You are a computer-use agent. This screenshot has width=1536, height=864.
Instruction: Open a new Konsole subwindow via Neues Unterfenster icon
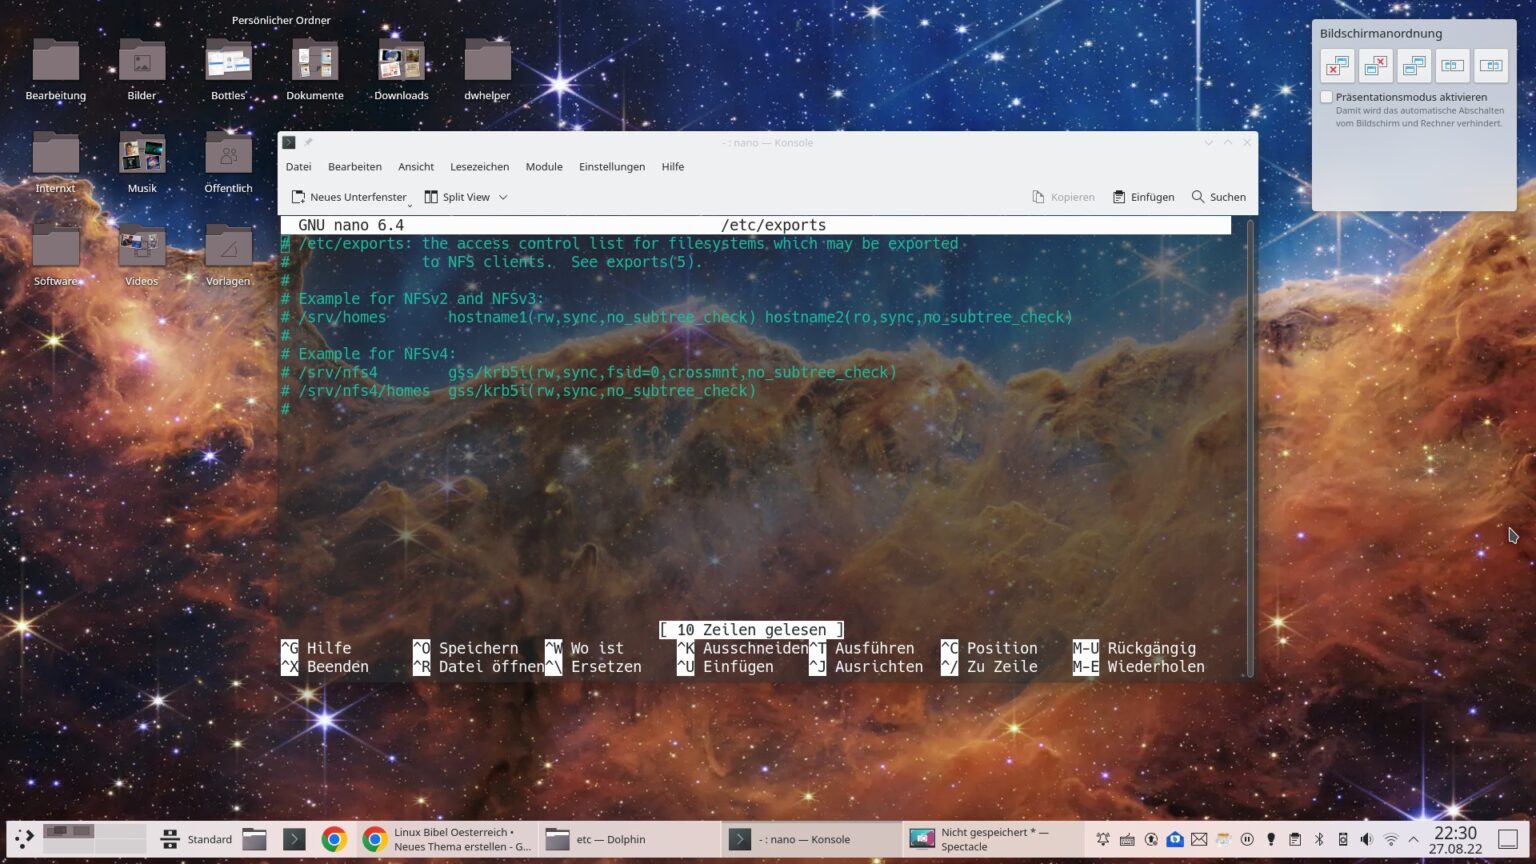(297, 196)
